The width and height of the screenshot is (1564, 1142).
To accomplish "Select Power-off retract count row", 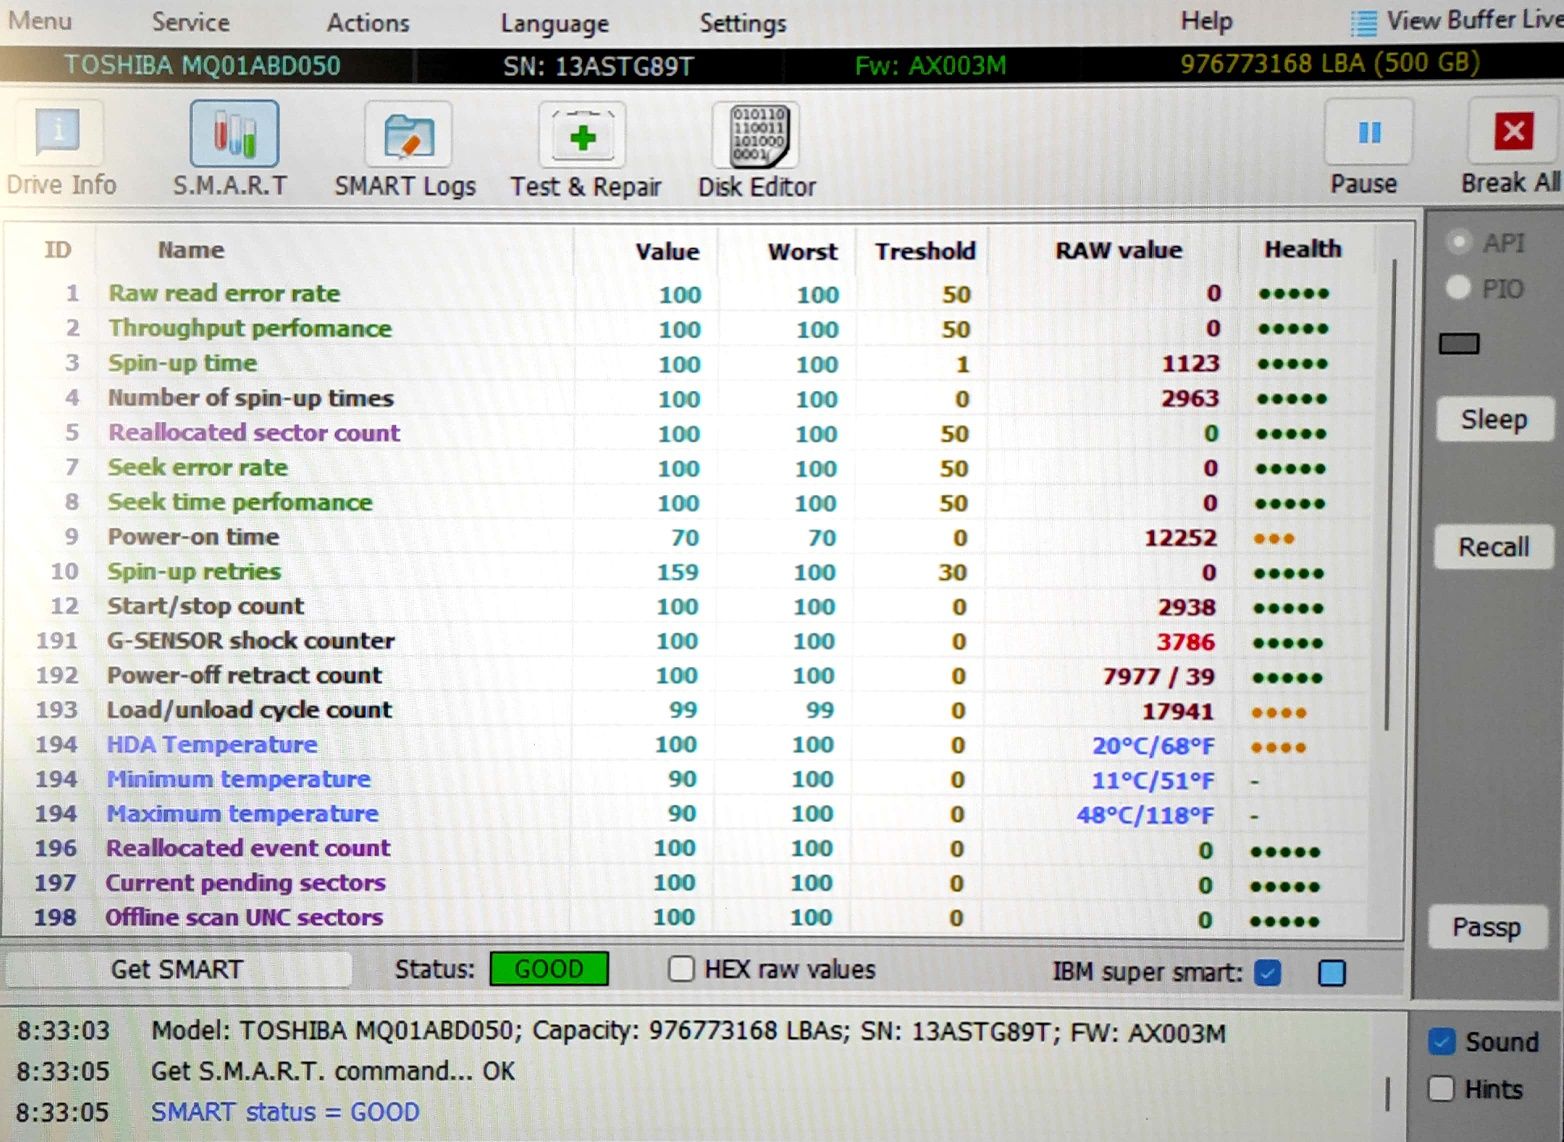I will point(690,675).
